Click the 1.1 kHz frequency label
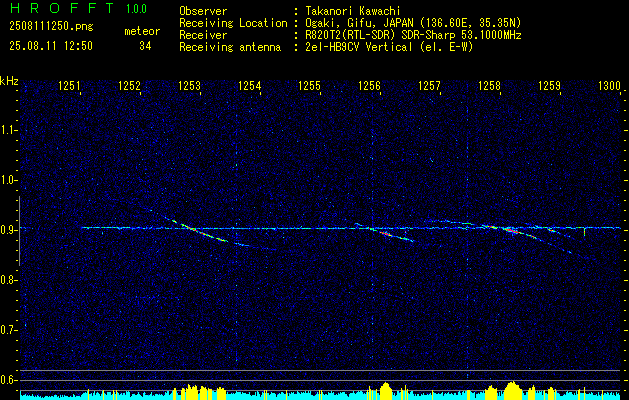Viewport: 629px width, 400px height. tap(7, 130)
